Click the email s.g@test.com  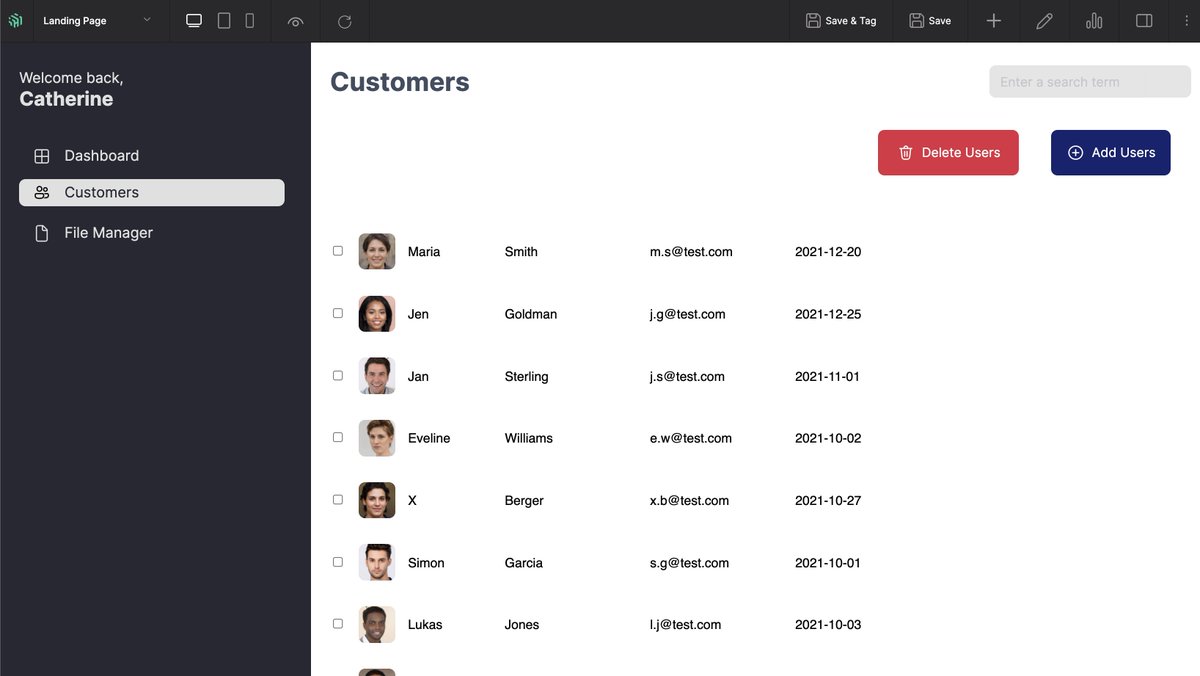689,563
